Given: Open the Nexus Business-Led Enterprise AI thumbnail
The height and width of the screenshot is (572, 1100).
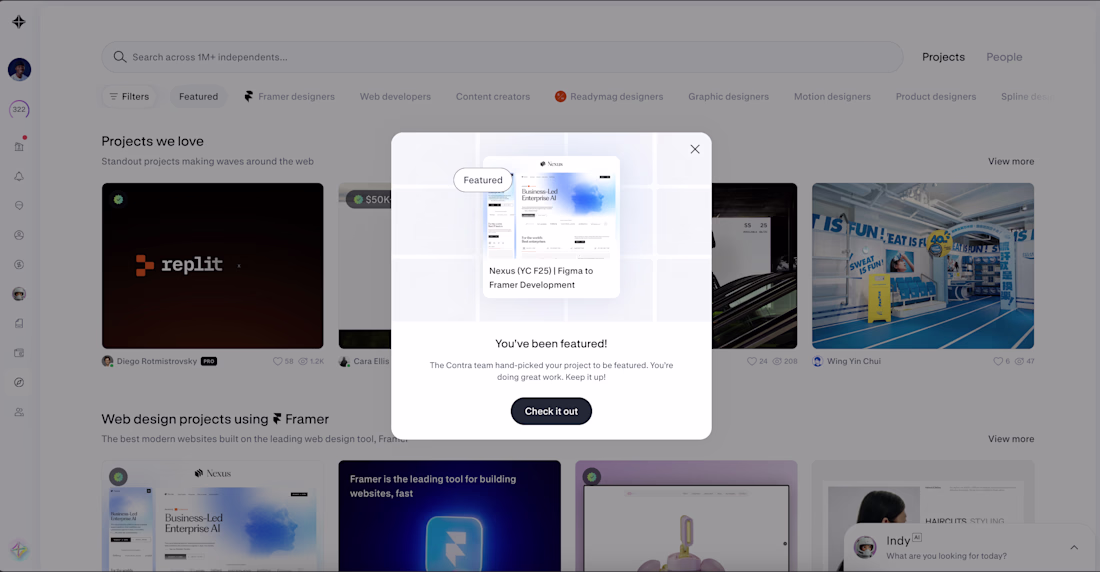Looking at the screenshot, I should 213,516.
